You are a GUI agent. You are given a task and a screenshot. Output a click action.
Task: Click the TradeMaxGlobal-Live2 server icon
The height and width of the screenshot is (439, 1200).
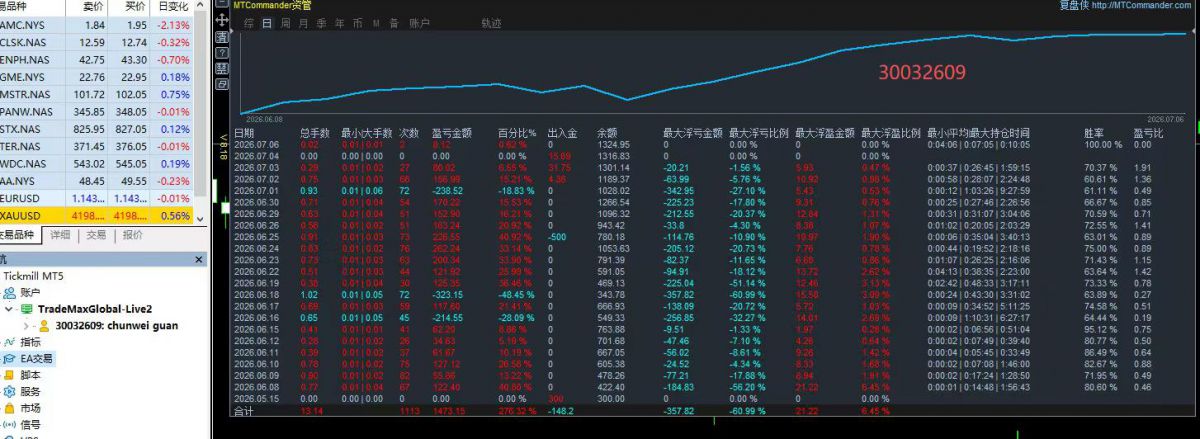tap(28, 309)
